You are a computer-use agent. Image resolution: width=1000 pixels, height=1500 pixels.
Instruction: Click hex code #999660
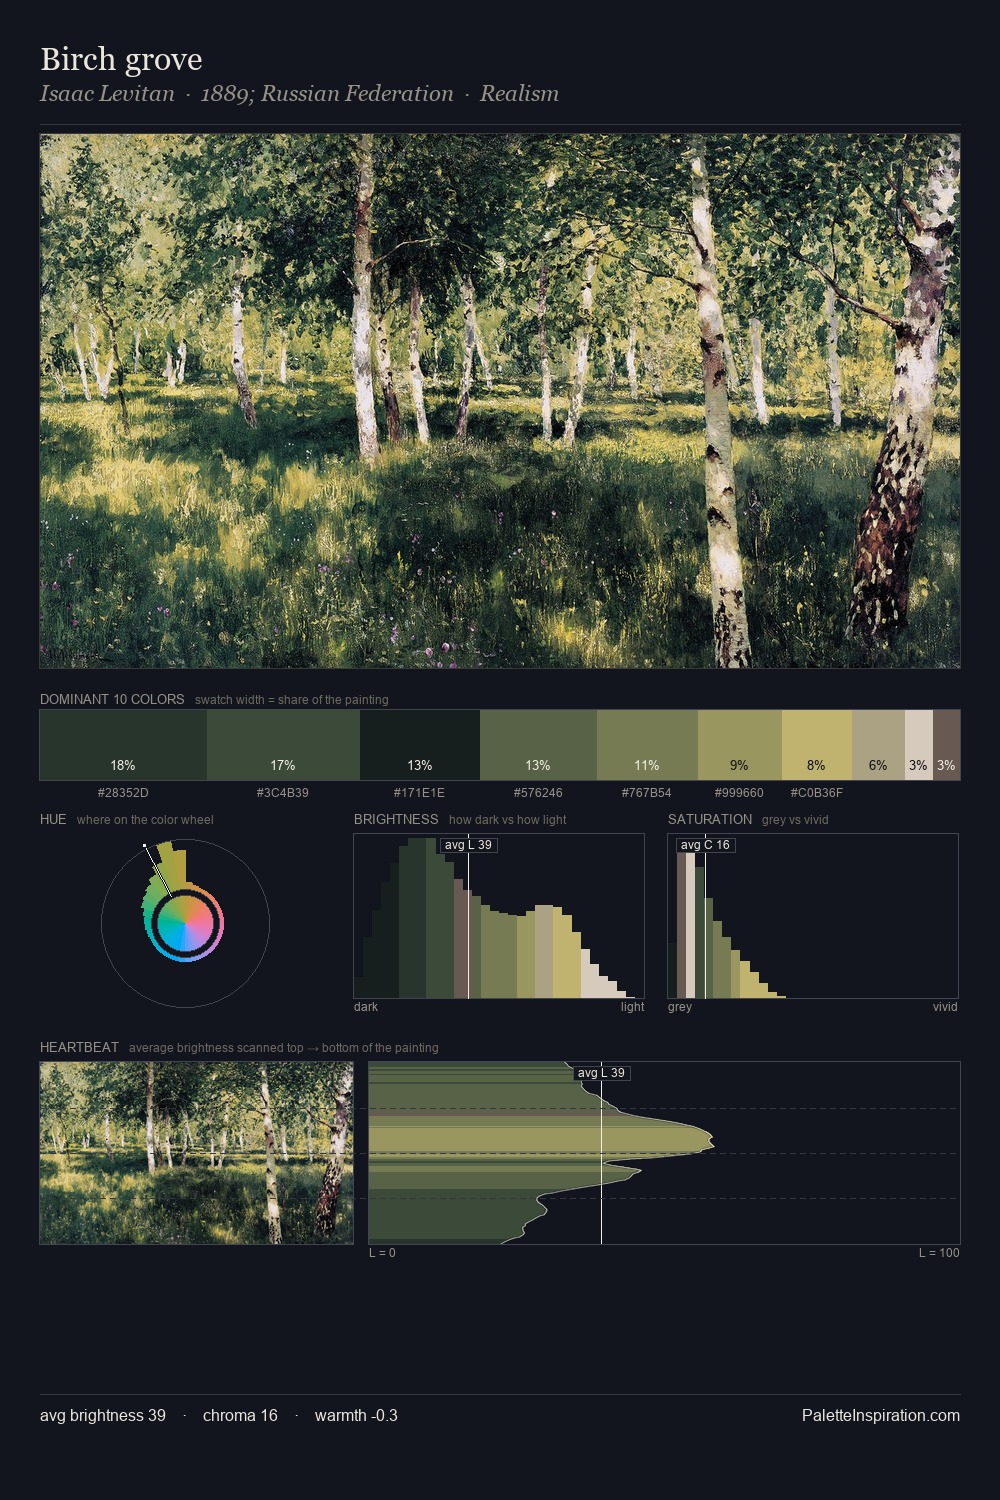click(739, 793)
